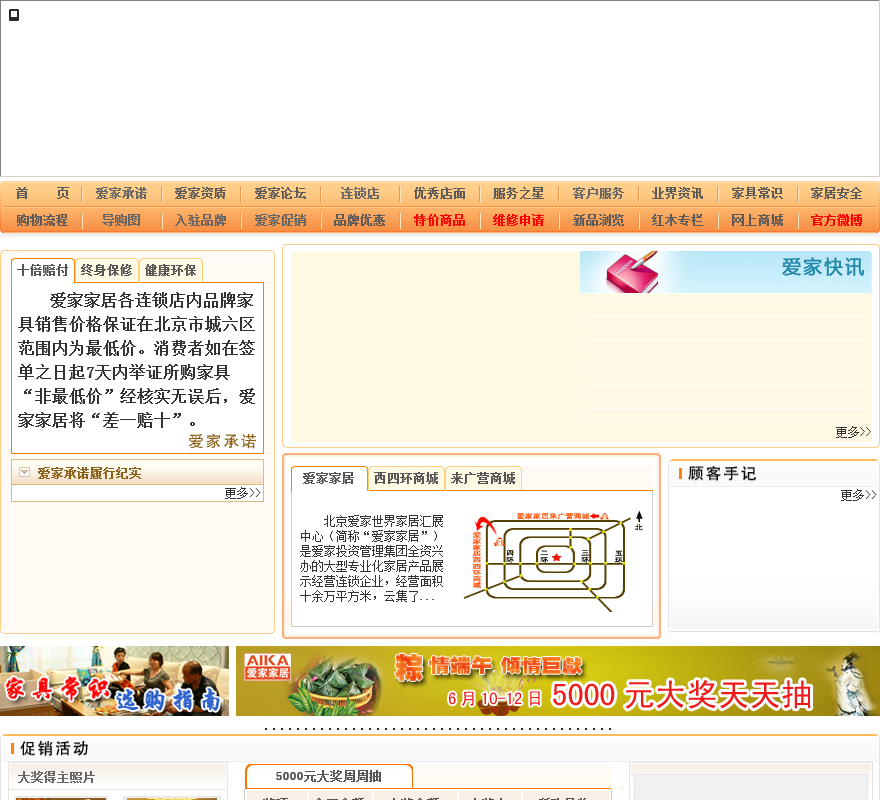880x800 pixels.
Task: Select 家居安全 in navigation
Action: (x=836, y=194)
